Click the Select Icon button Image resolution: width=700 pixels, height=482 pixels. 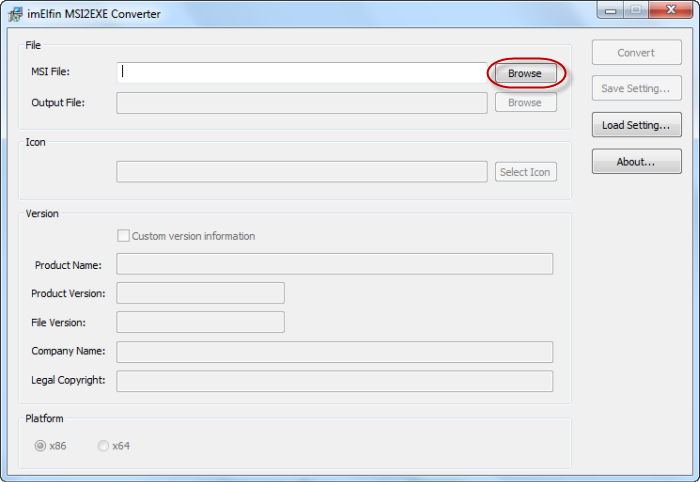[x=525, y=172]
